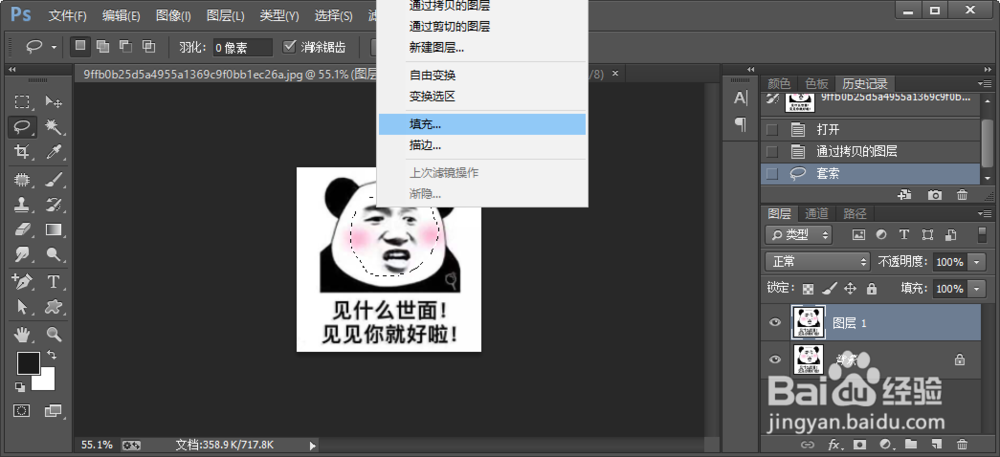Switch to the 通道 tab
Image resolution: width=1000 pixels, height=457 pixels.
click(816, 213)
